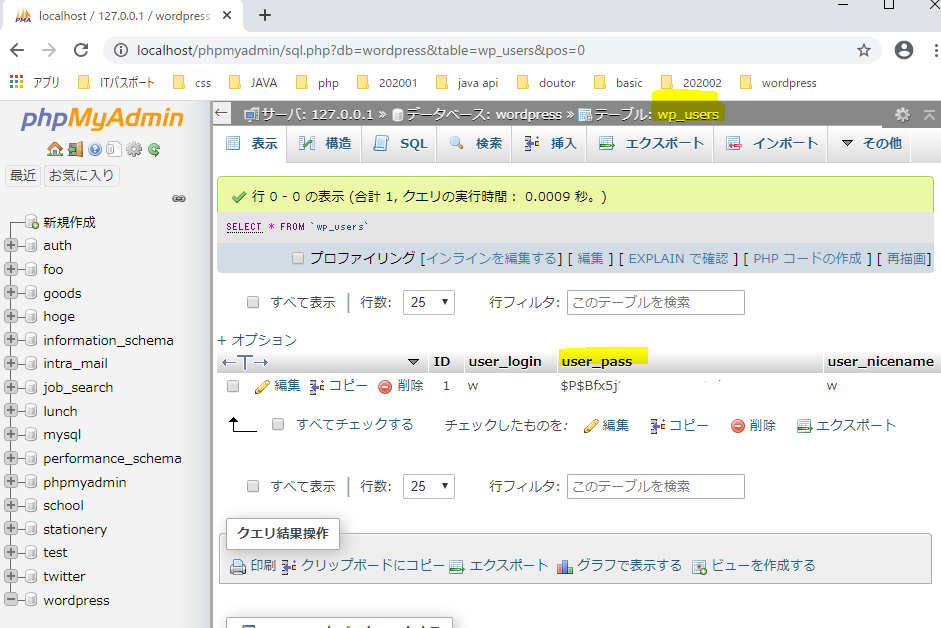
Task: Check upper すべて表示 checkbox
Action: [x=253, y=302]
